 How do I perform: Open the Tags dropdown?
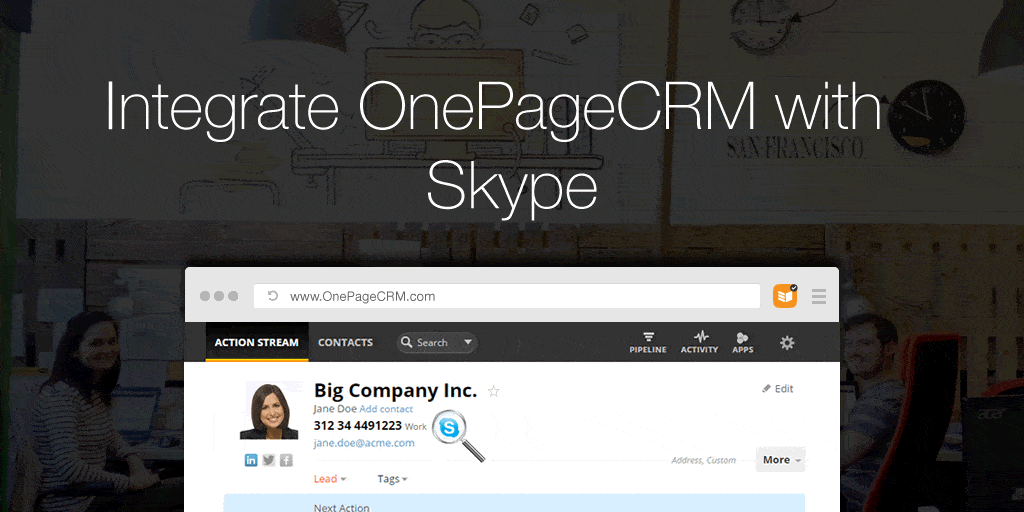(392, 479)
